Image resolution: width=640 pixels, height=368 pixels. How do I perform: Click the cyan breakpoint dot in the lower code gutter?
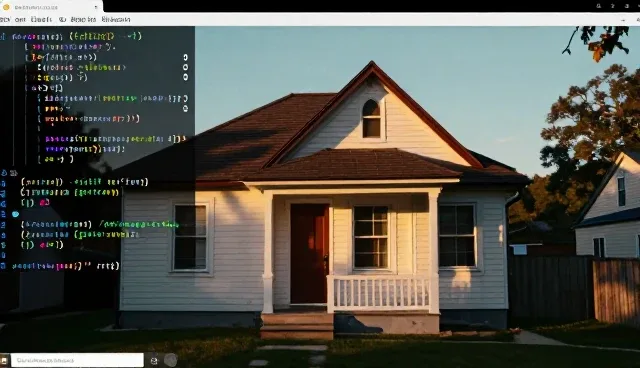[16, 214]
